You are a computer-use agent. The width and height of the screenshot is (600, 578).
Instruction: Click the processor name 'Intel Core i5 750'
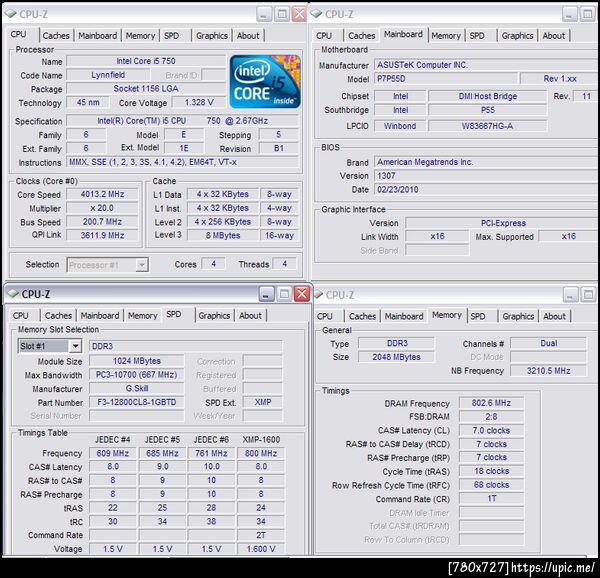[x=146, y=61]
